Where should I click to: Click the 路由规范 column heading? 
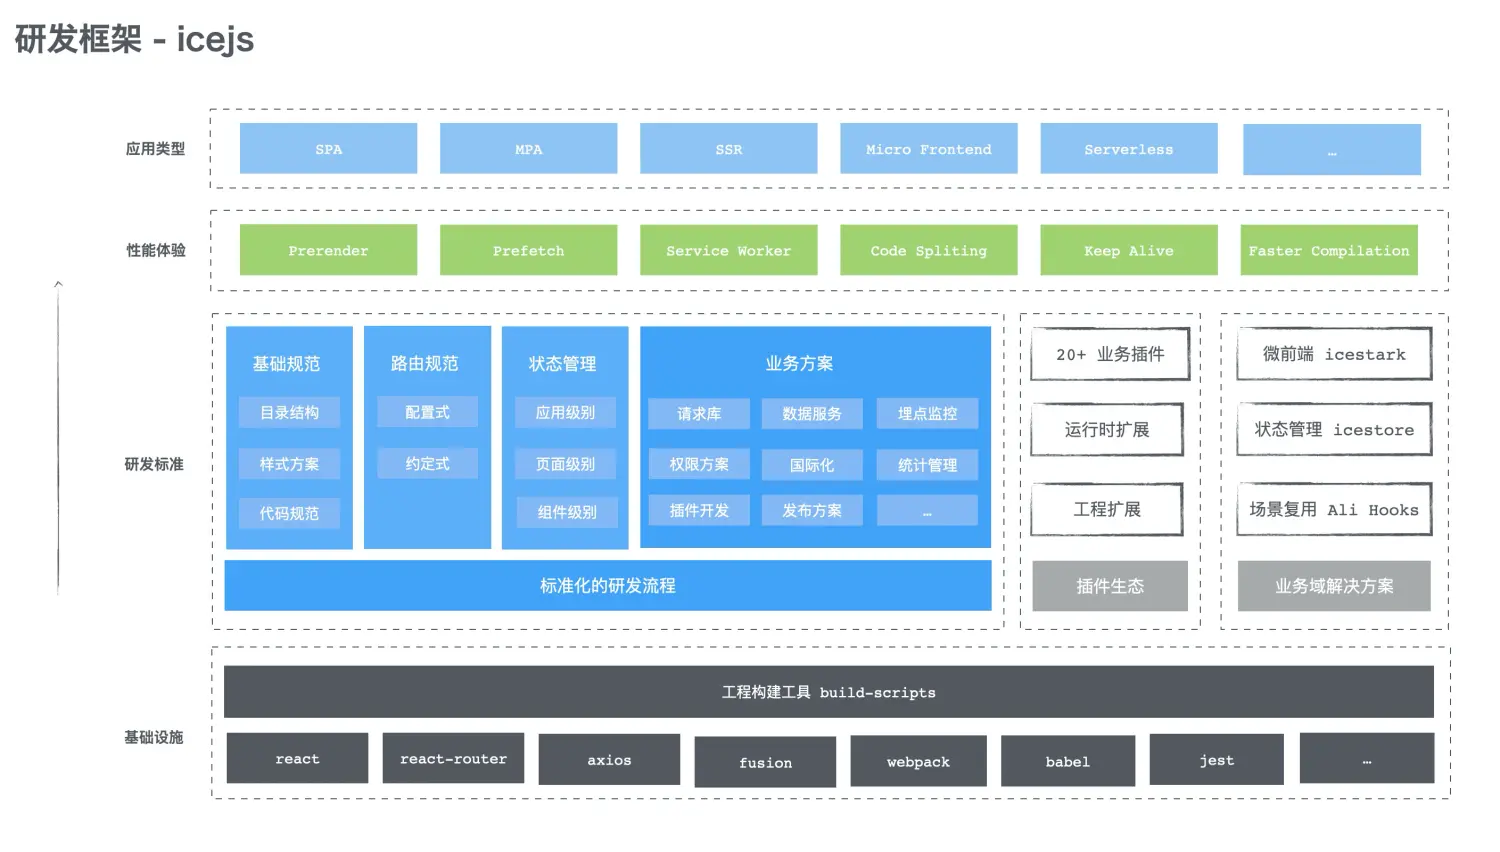pyautogui.click(x=424, y=364)
